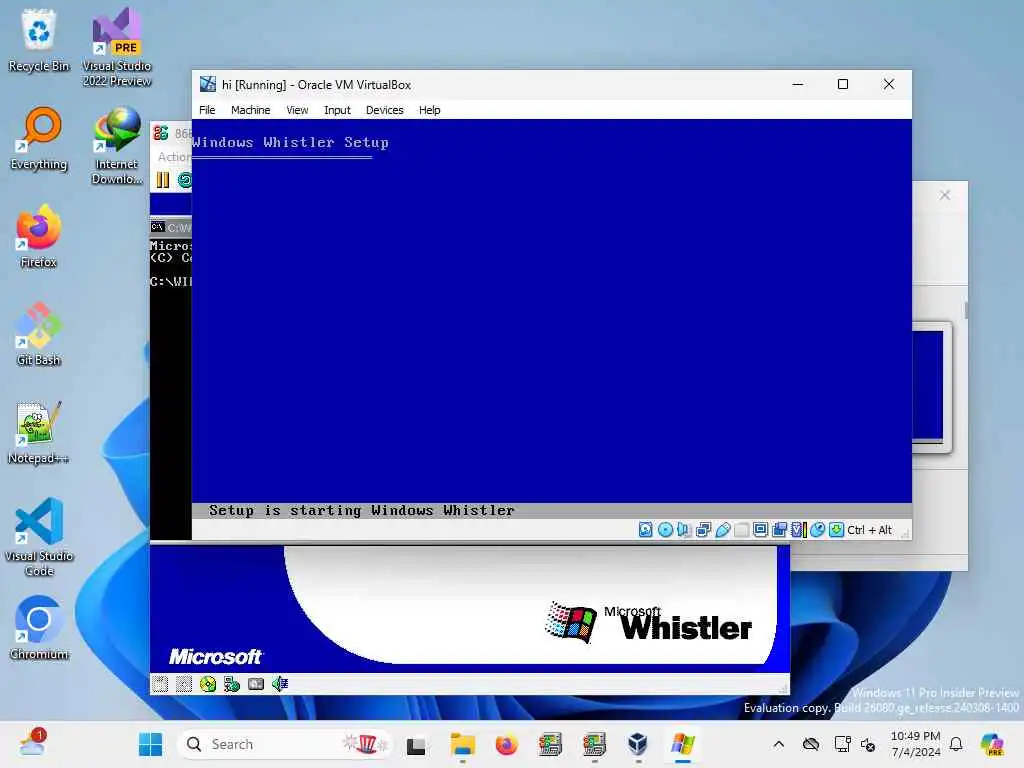Viewport: 1024px width, 768px height.
Task: Click the optical disk icon in VirtualBox status bar
Action: click(665, 530)
